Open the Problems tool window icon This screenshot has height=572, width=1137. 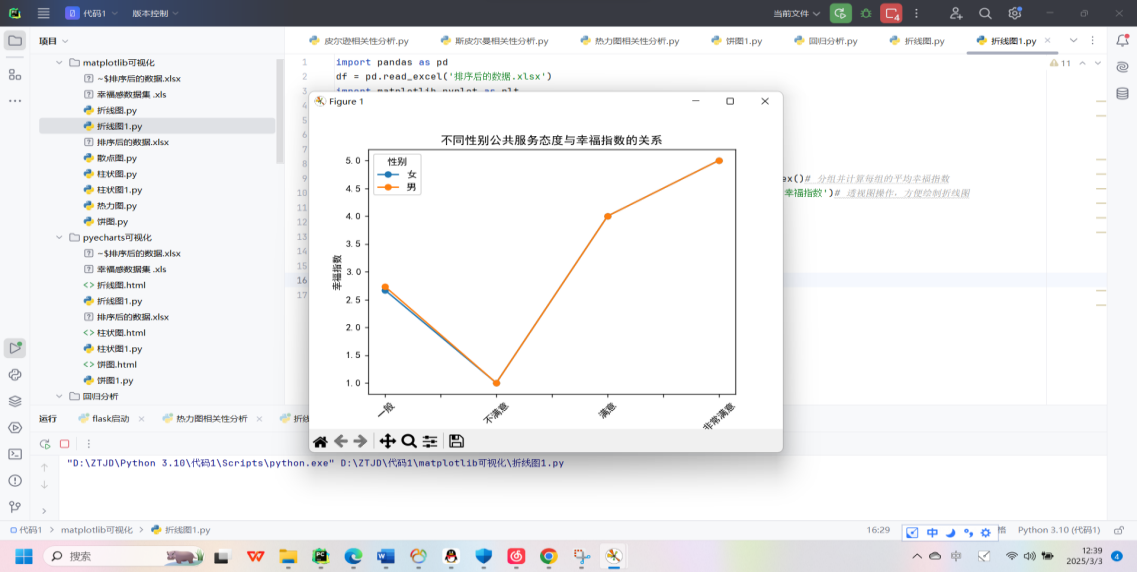click(x=15, y=480)
